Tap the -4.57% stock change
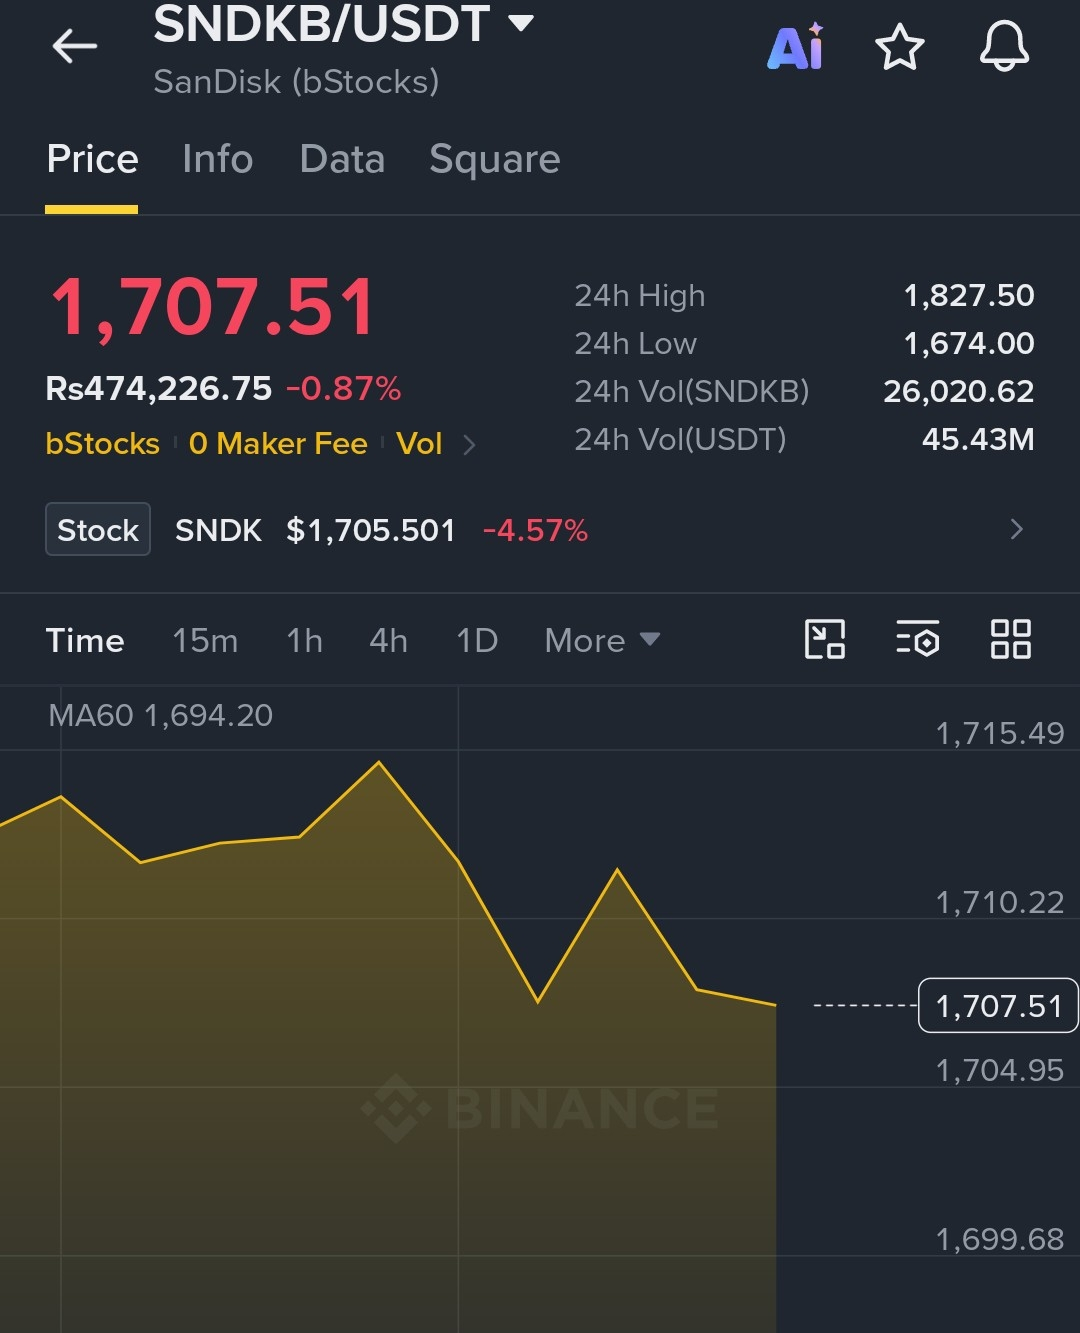Screen dimensions: 1080x1333 coord(535,530)
